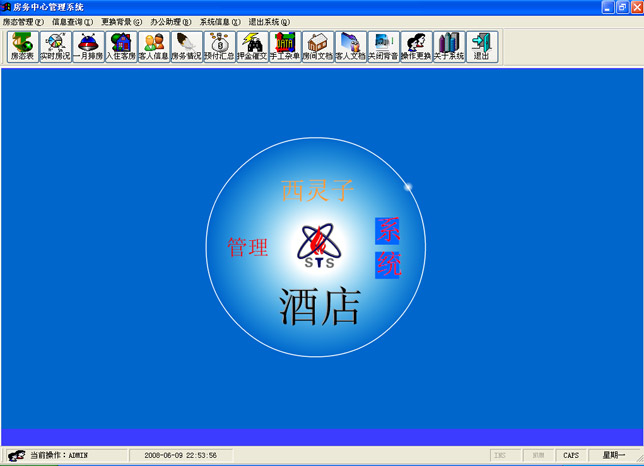This screenshot has width=644, height=466.
Task: Open 预付汇总 prepayment summary
Action: [x=218, y=46]
